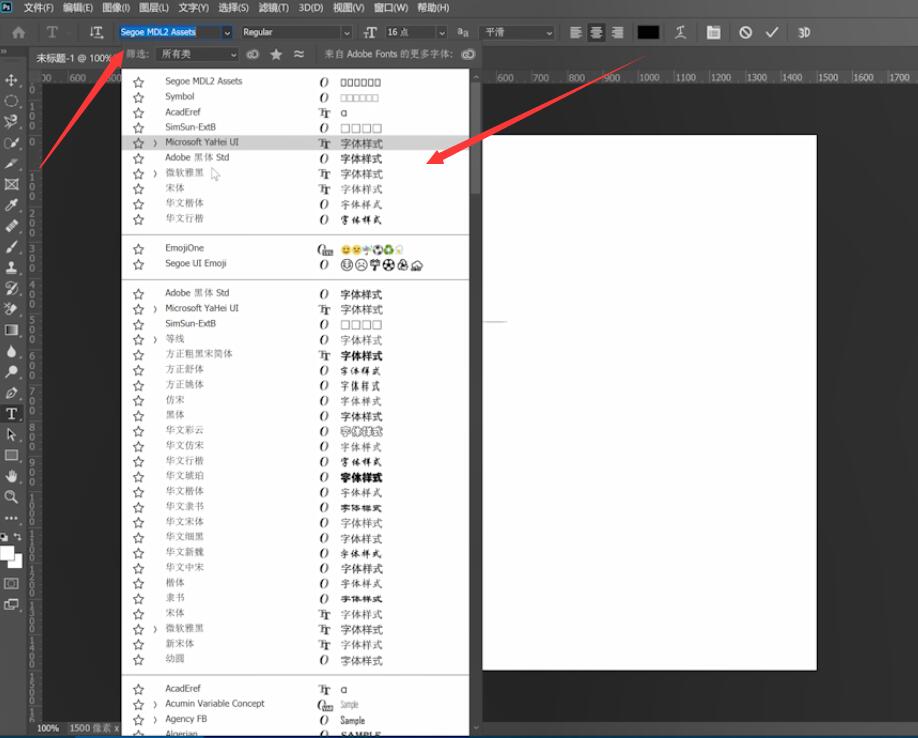
Task: Select the Clone Stamp tool
Action: (x=11, y=267)
